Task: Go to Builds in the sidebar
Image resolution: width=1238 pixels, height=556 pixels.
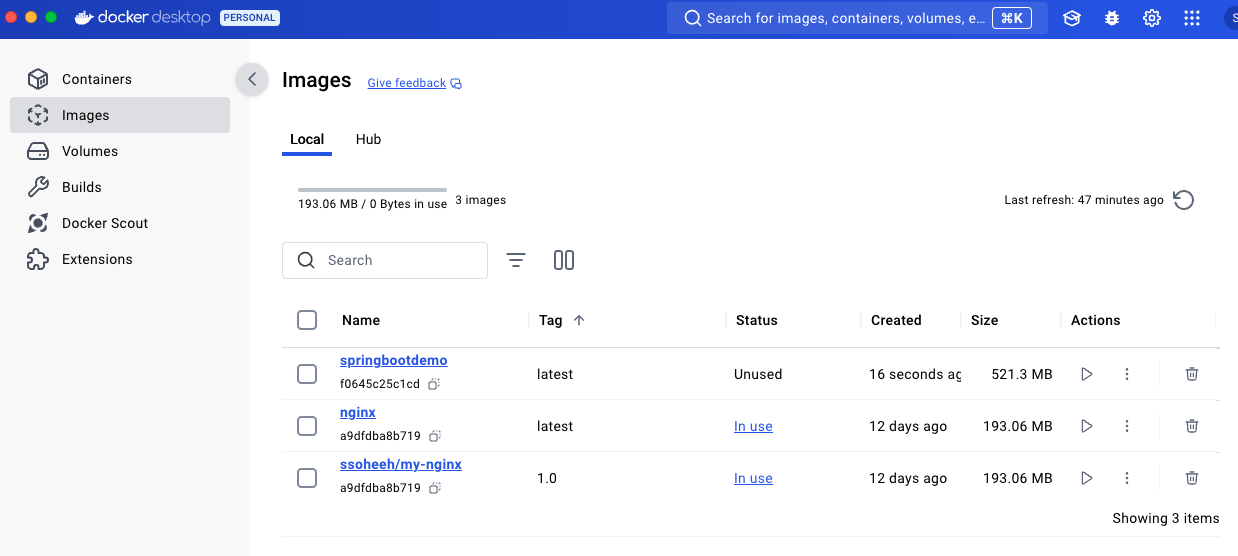Action: pos(120,187)
